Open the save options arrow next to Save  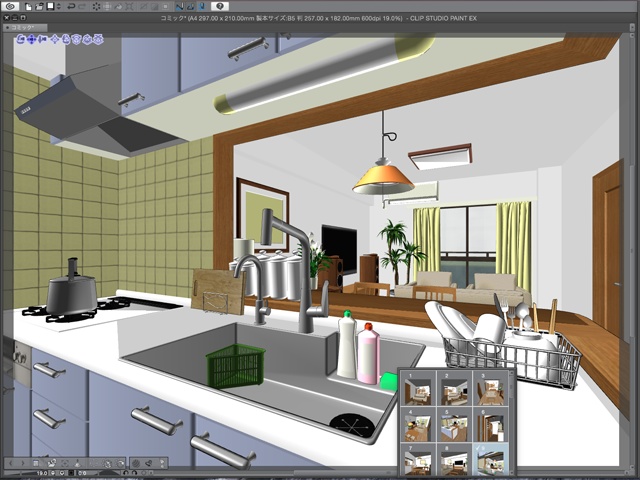pyautogui.click(x=59, y=7)
